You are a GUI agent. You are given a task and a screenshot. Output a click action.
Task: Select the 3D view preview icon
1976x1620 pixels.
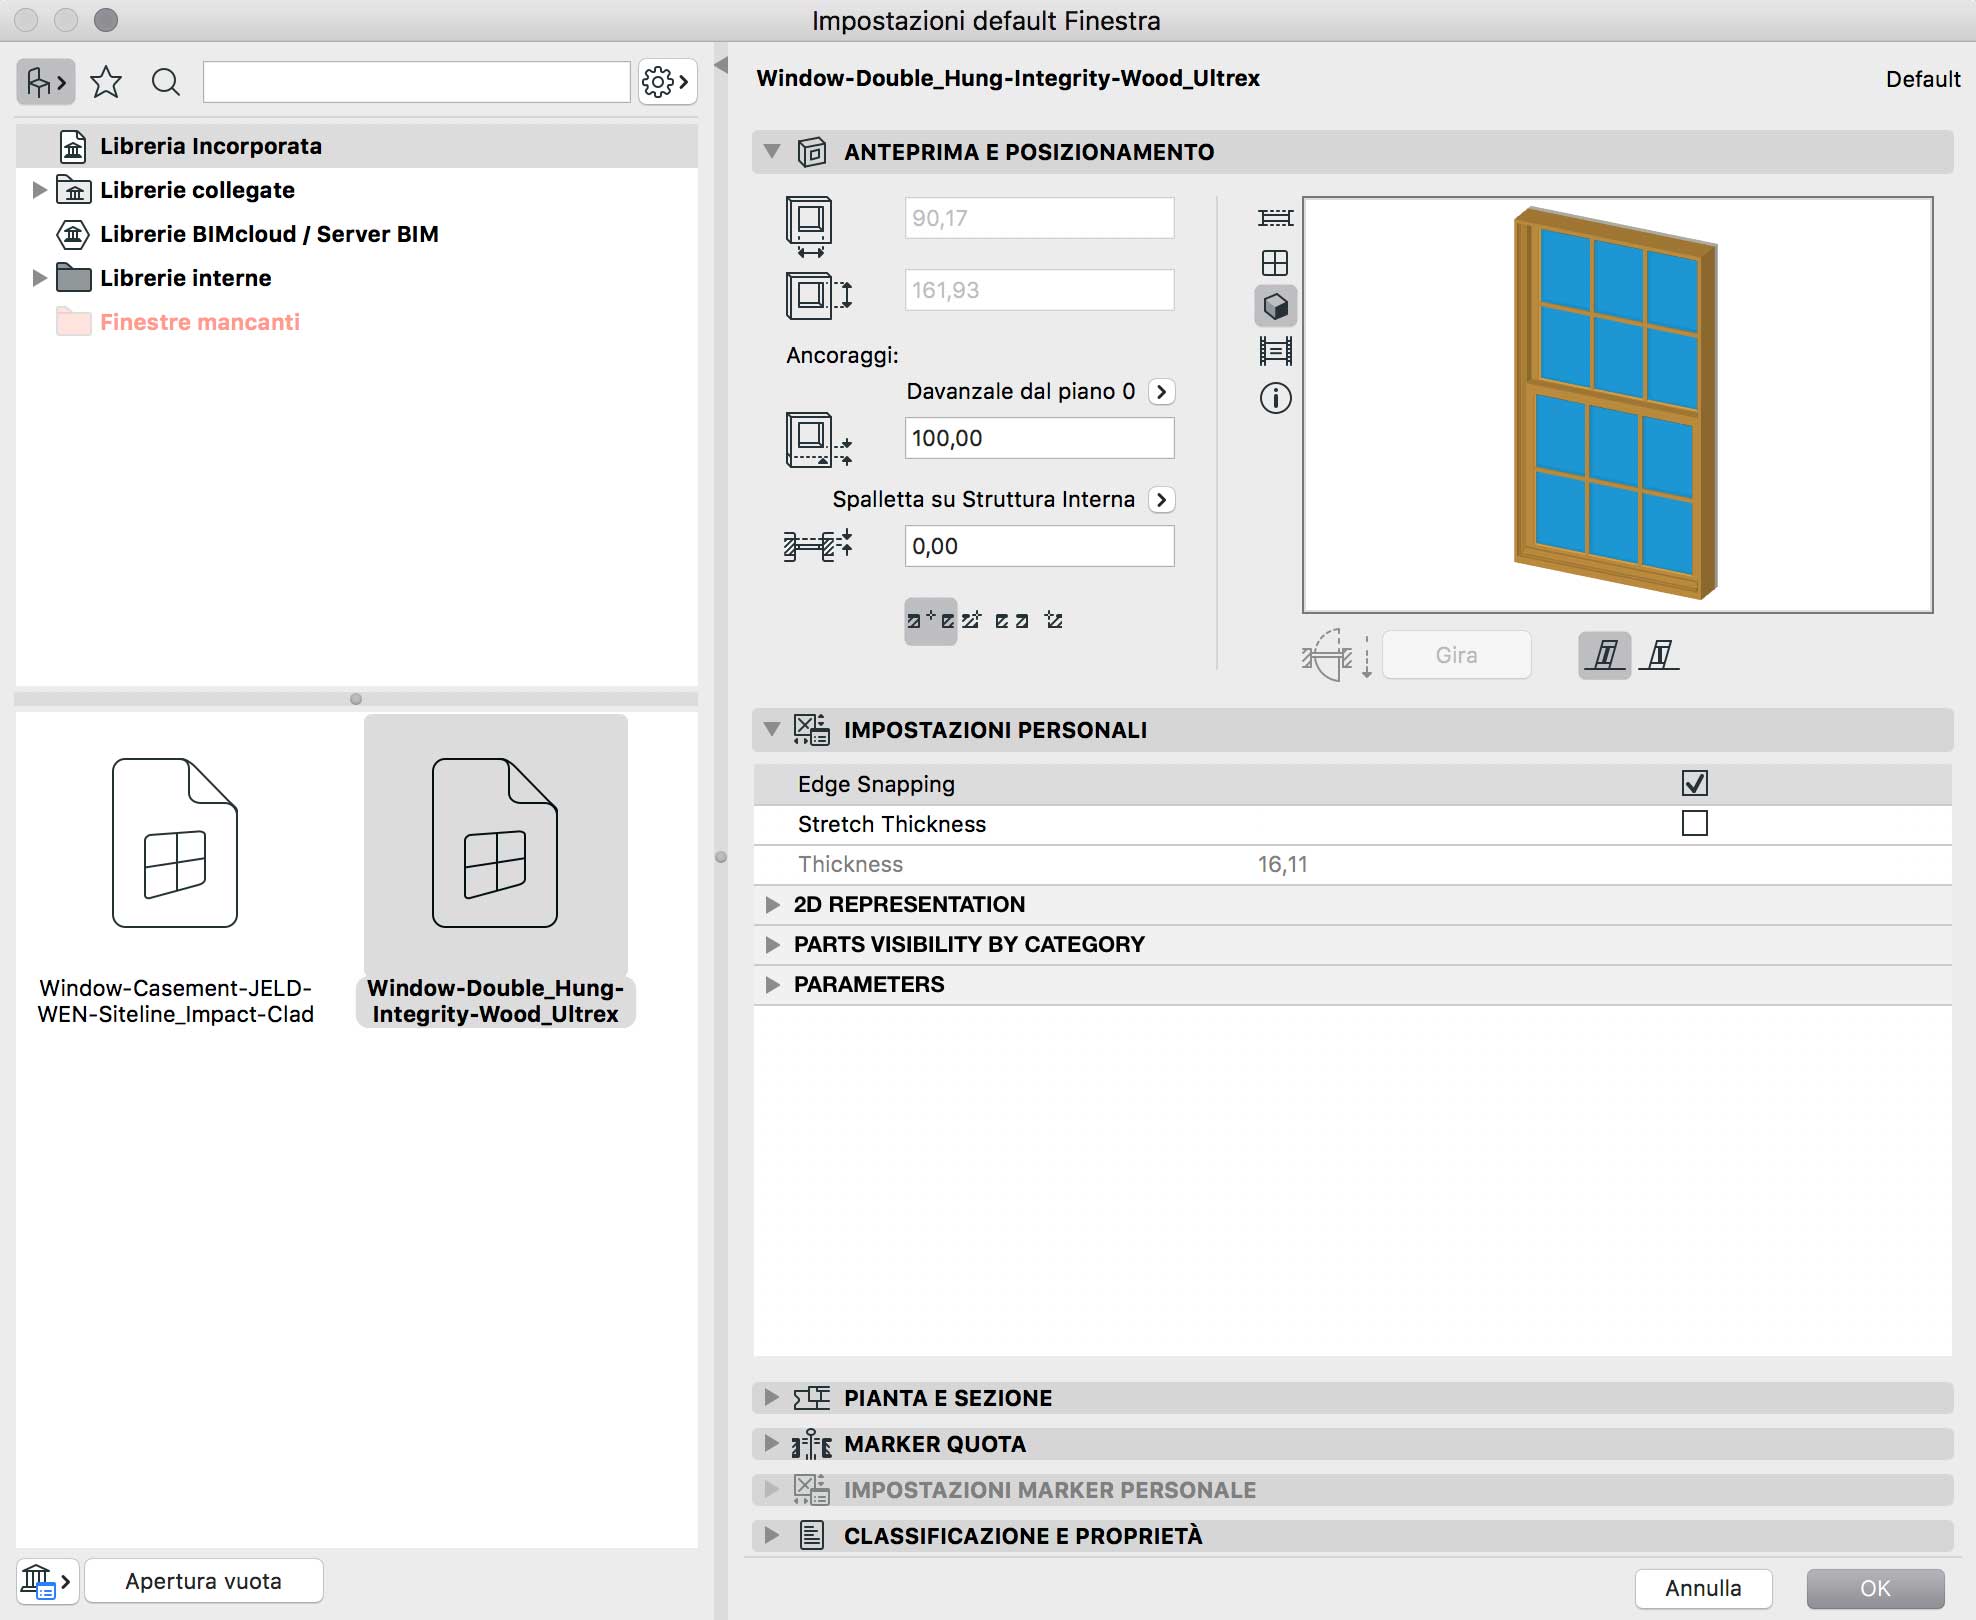[1275, 306]
